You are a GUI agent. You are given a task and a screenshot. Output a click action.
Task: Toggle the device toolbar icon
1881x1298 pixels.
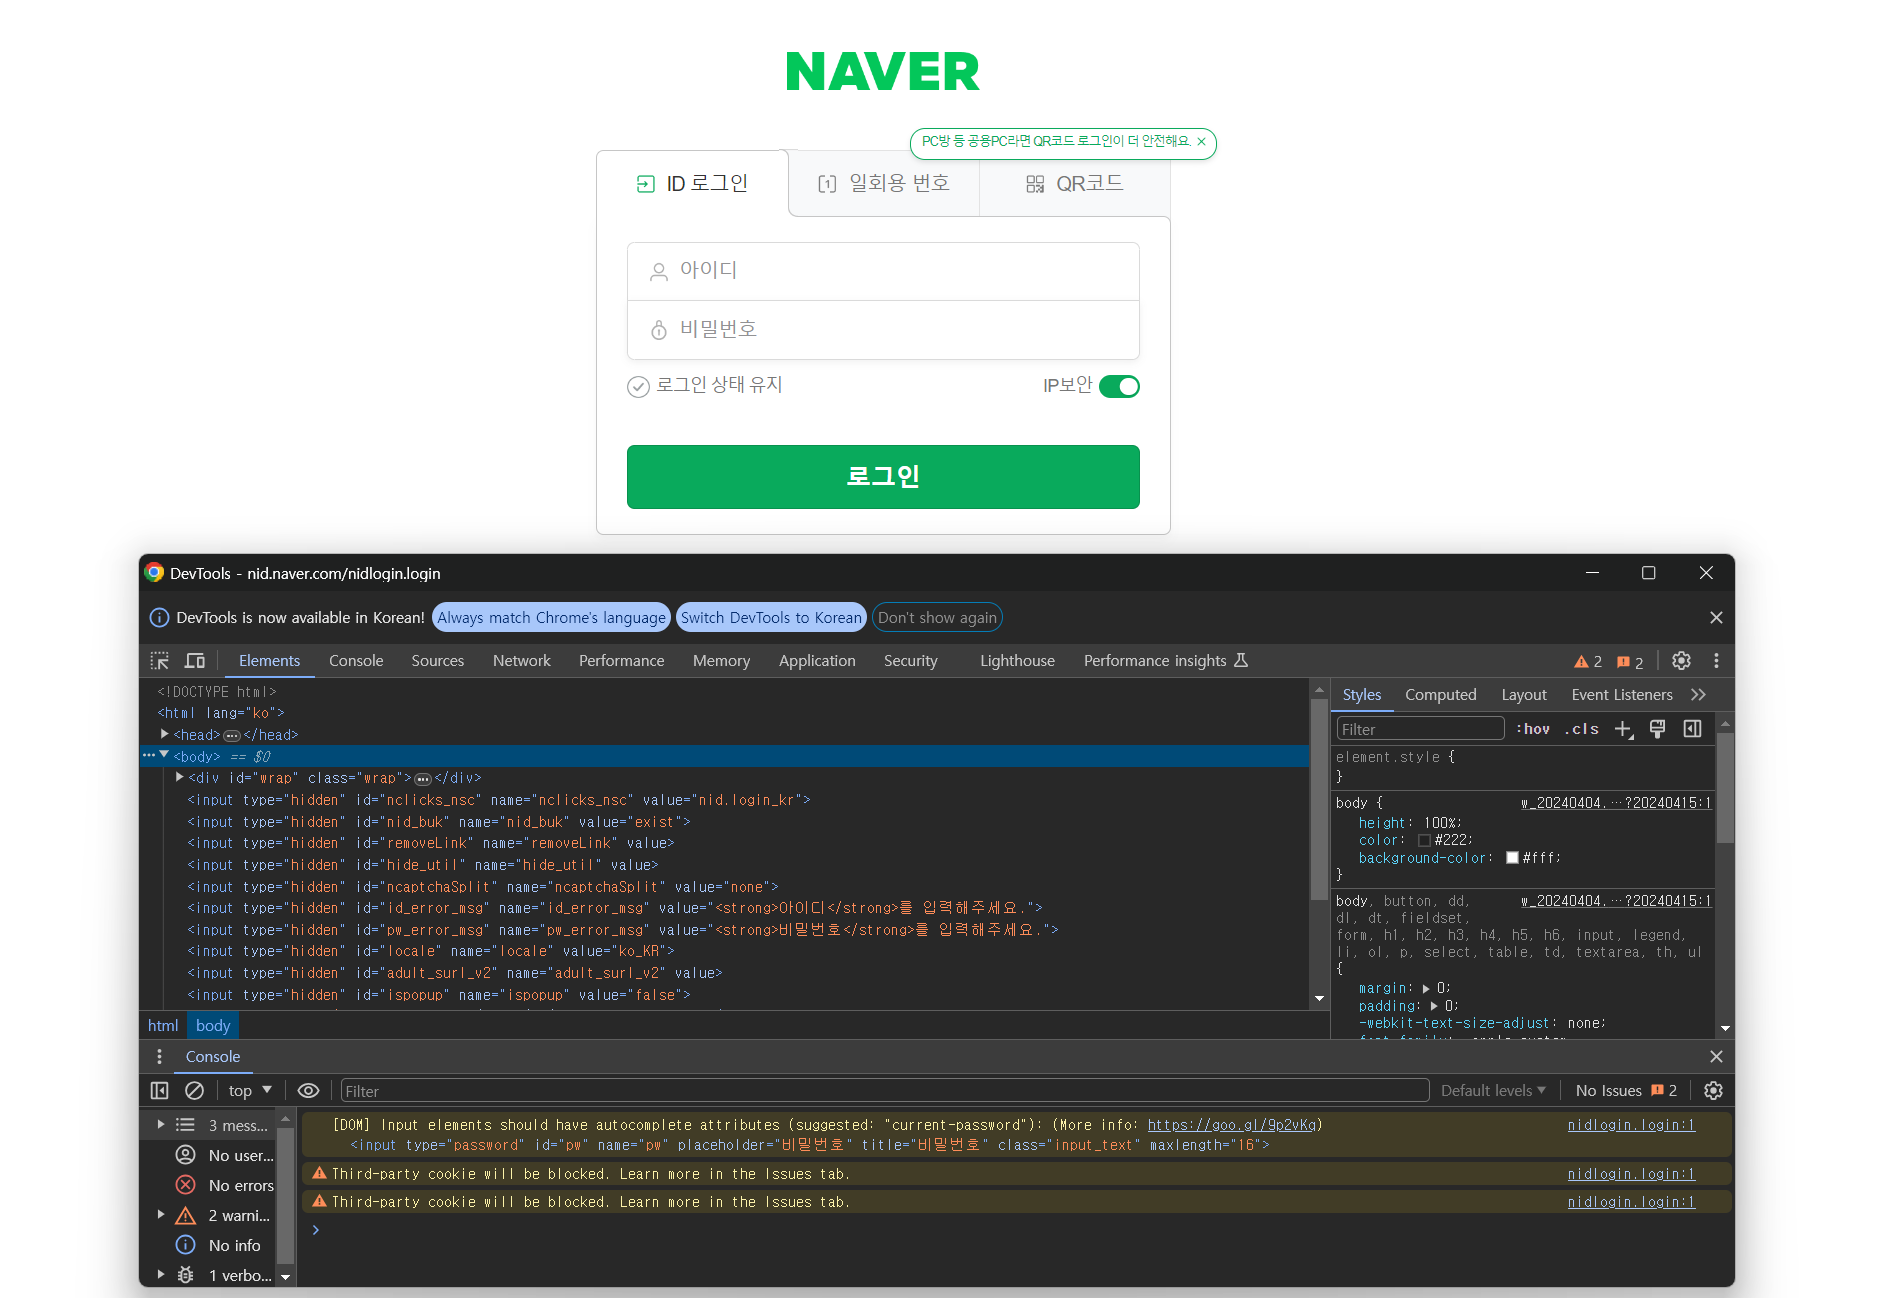(195, 661)
